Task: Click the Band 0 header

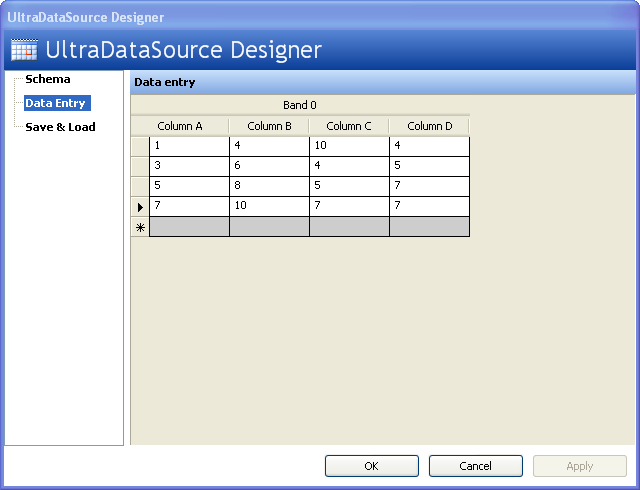Action: [300, 105]
